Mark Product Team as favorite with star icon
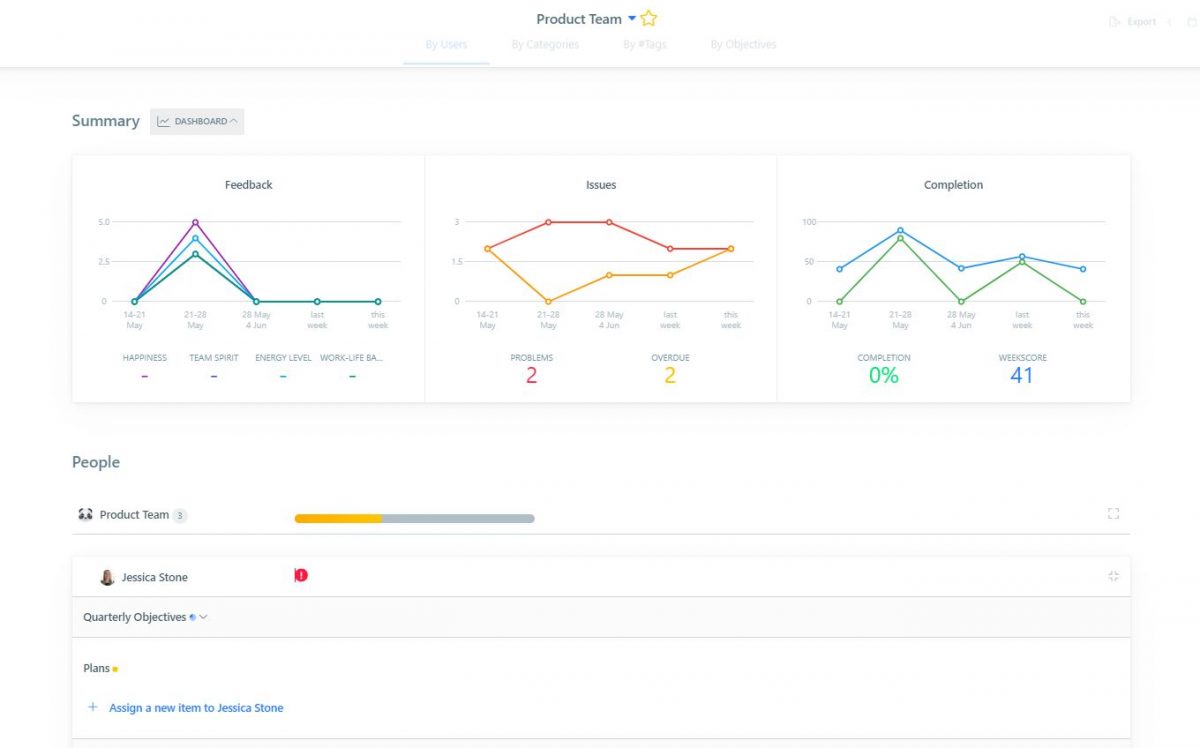The height and width of the screenshot is (748, 1200). tap(648, 18)
